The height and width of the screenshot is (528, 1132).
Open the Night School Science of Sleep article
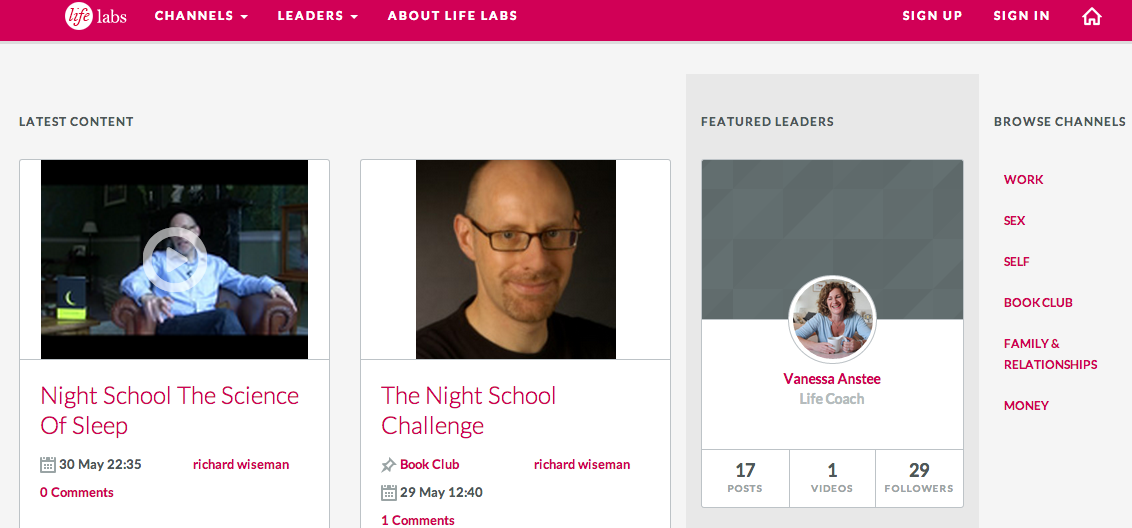(169, 410)
